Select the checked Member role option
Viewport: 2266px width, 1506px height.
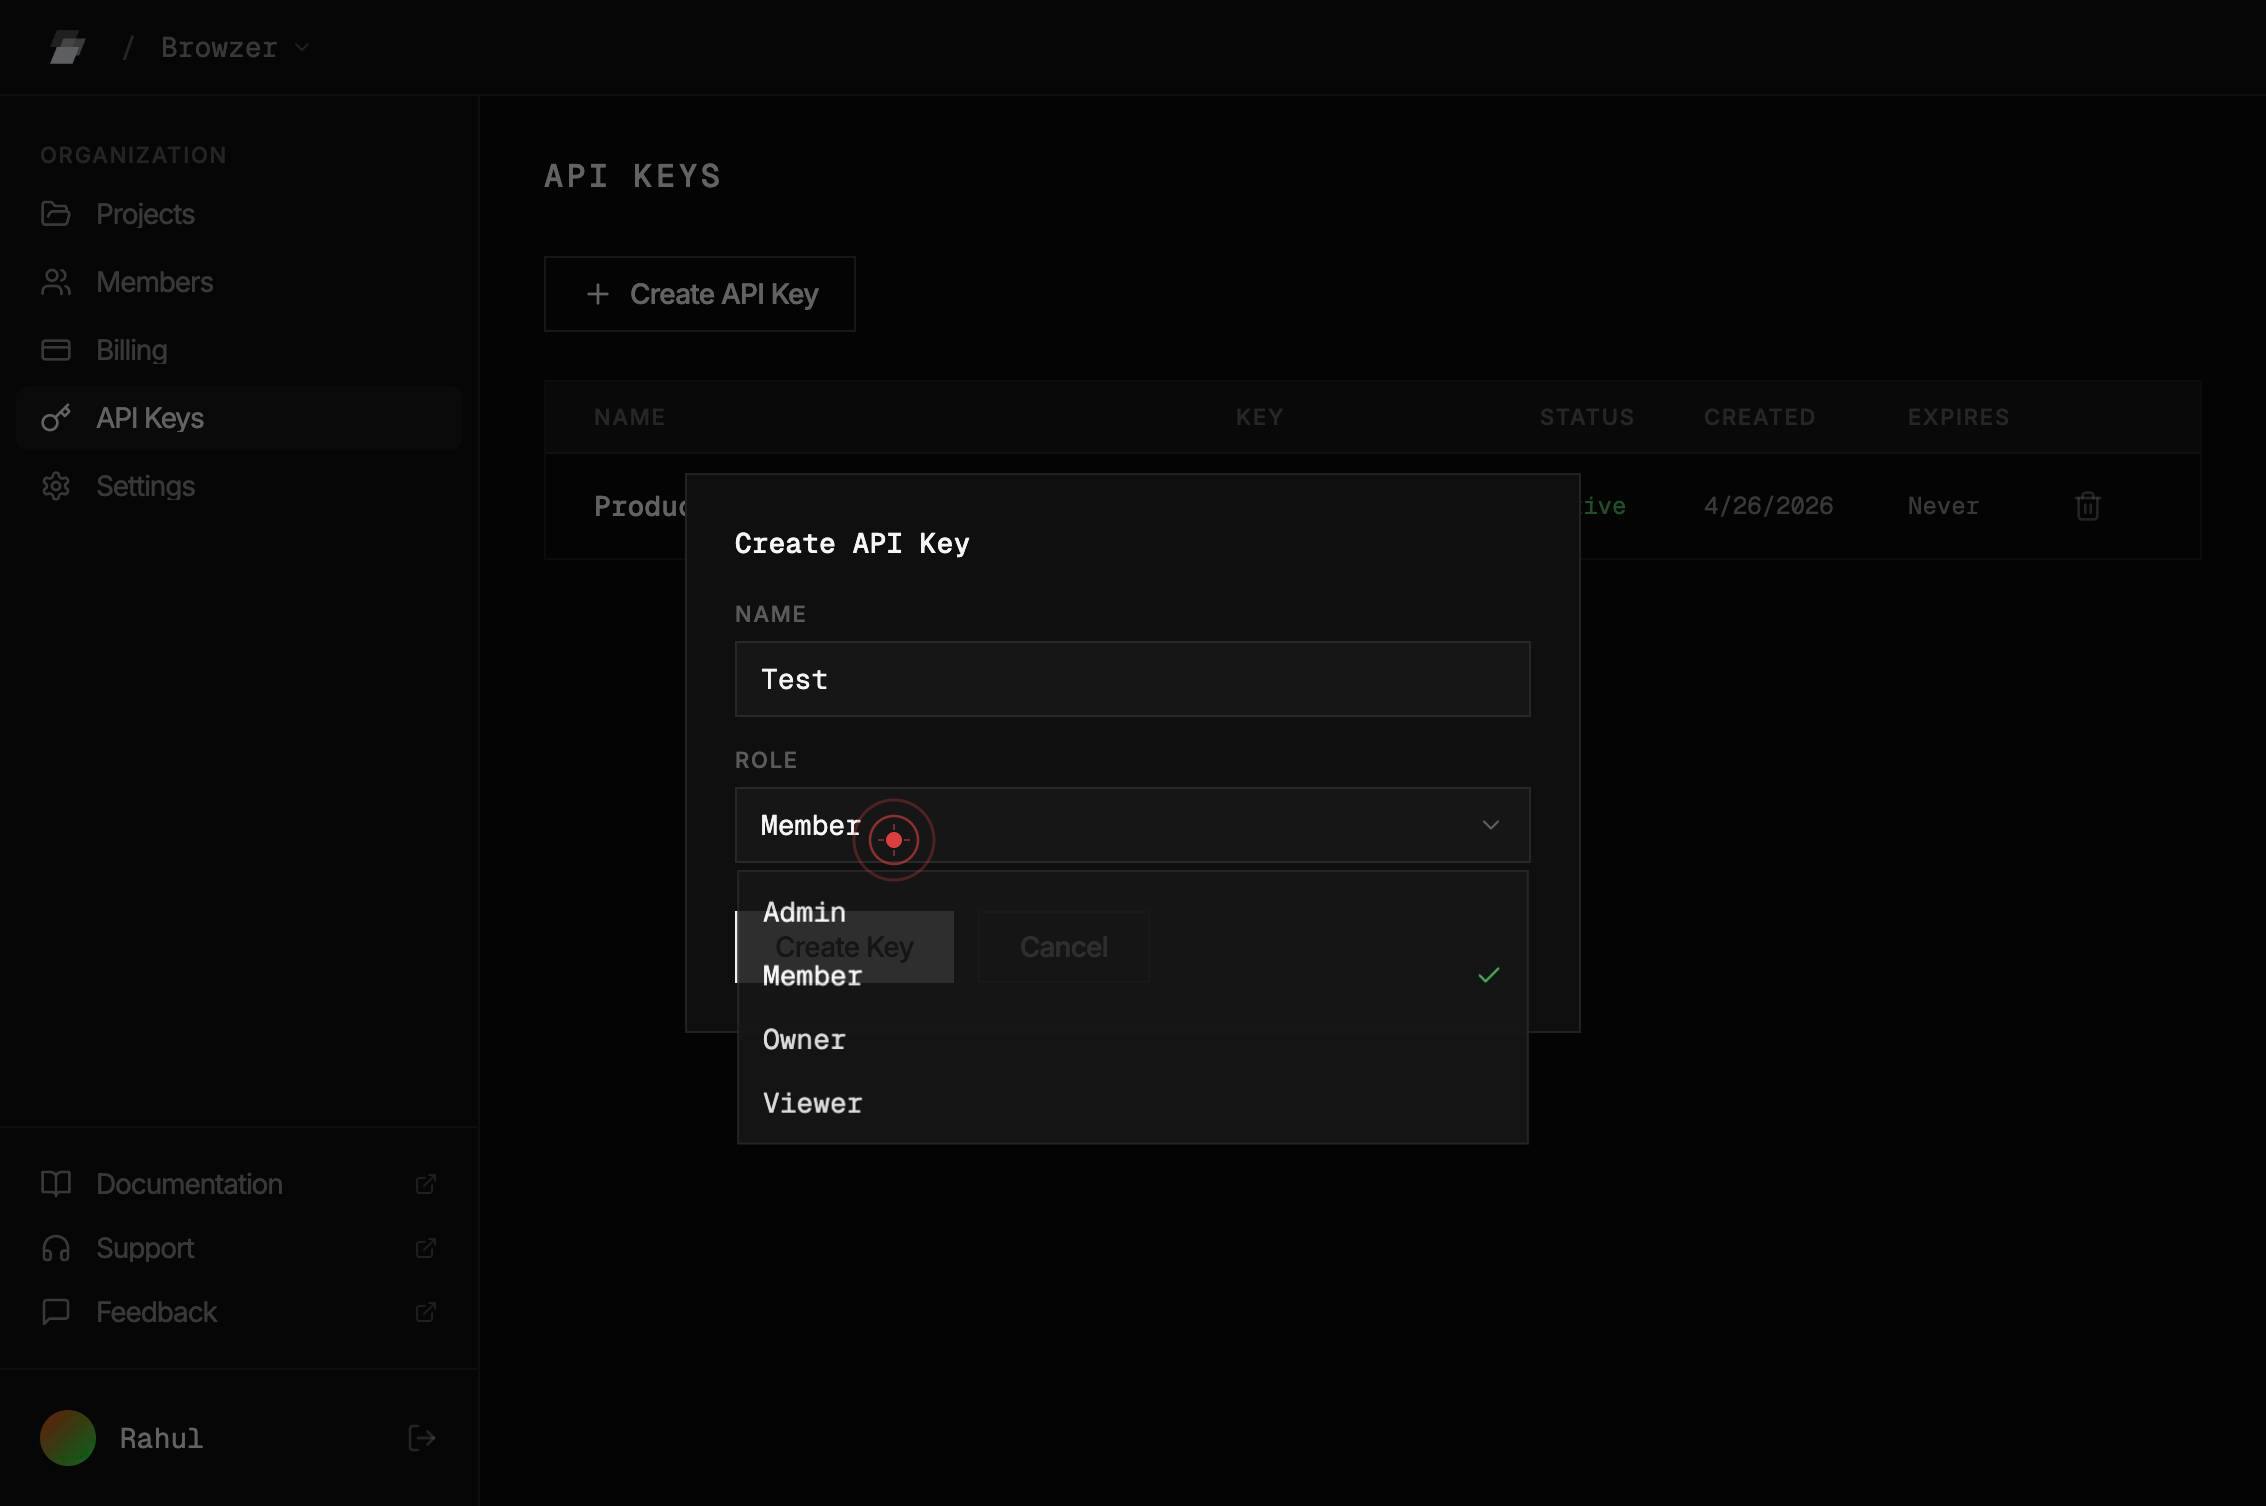(x=1132, y=976)
